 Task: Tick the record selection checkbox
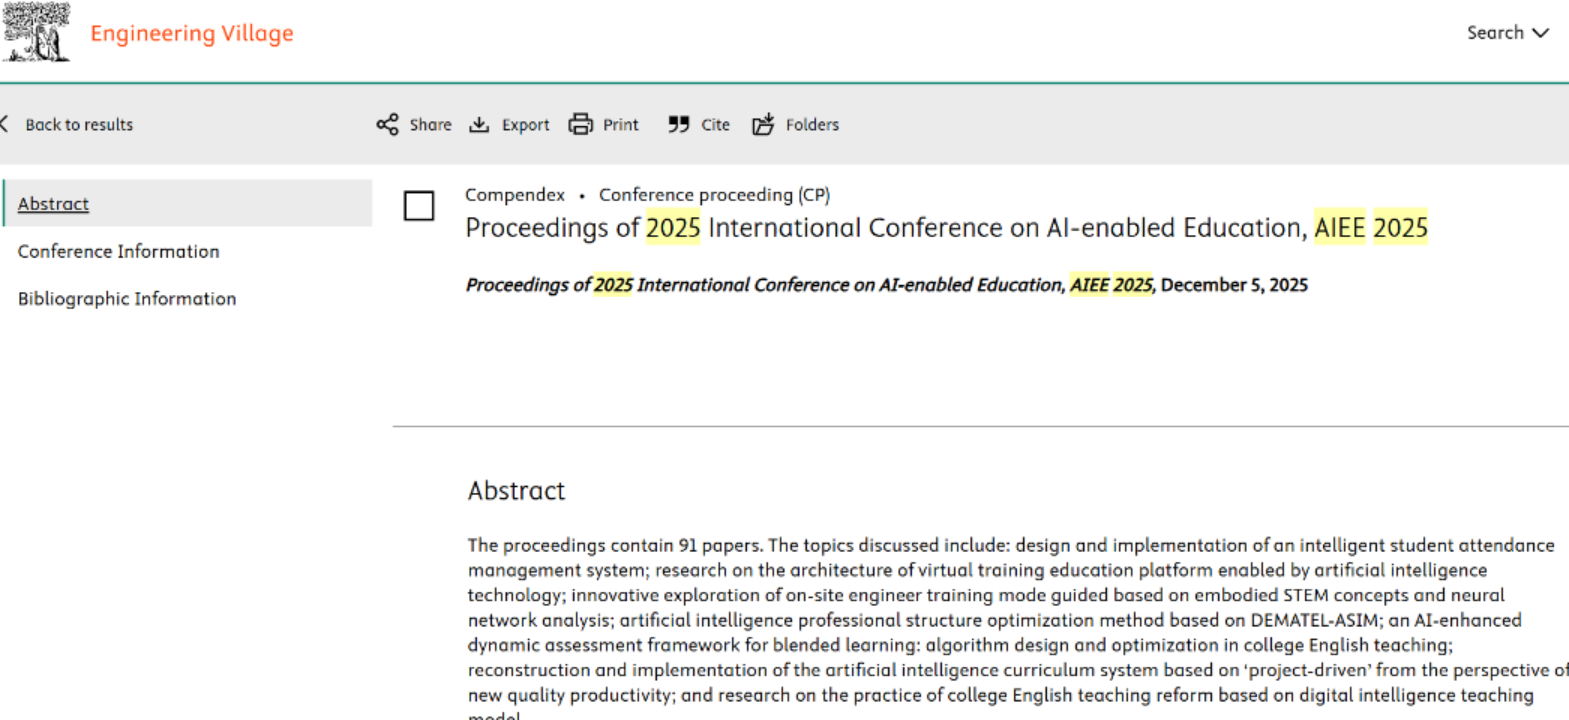tap(419, 206)
